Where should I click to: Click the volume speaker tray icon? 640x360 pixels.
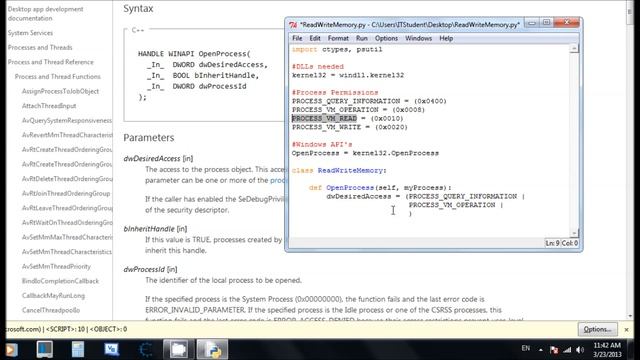tap(580, 350)
